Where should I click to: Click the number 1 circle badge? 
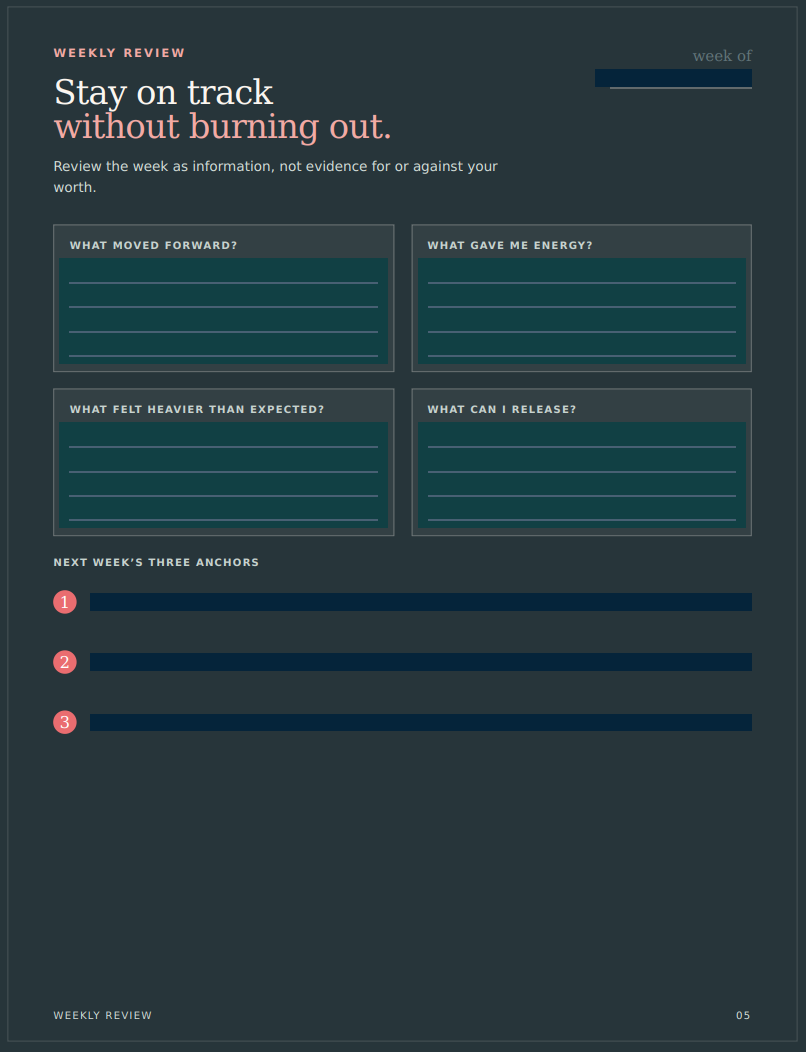coord(65,602)
